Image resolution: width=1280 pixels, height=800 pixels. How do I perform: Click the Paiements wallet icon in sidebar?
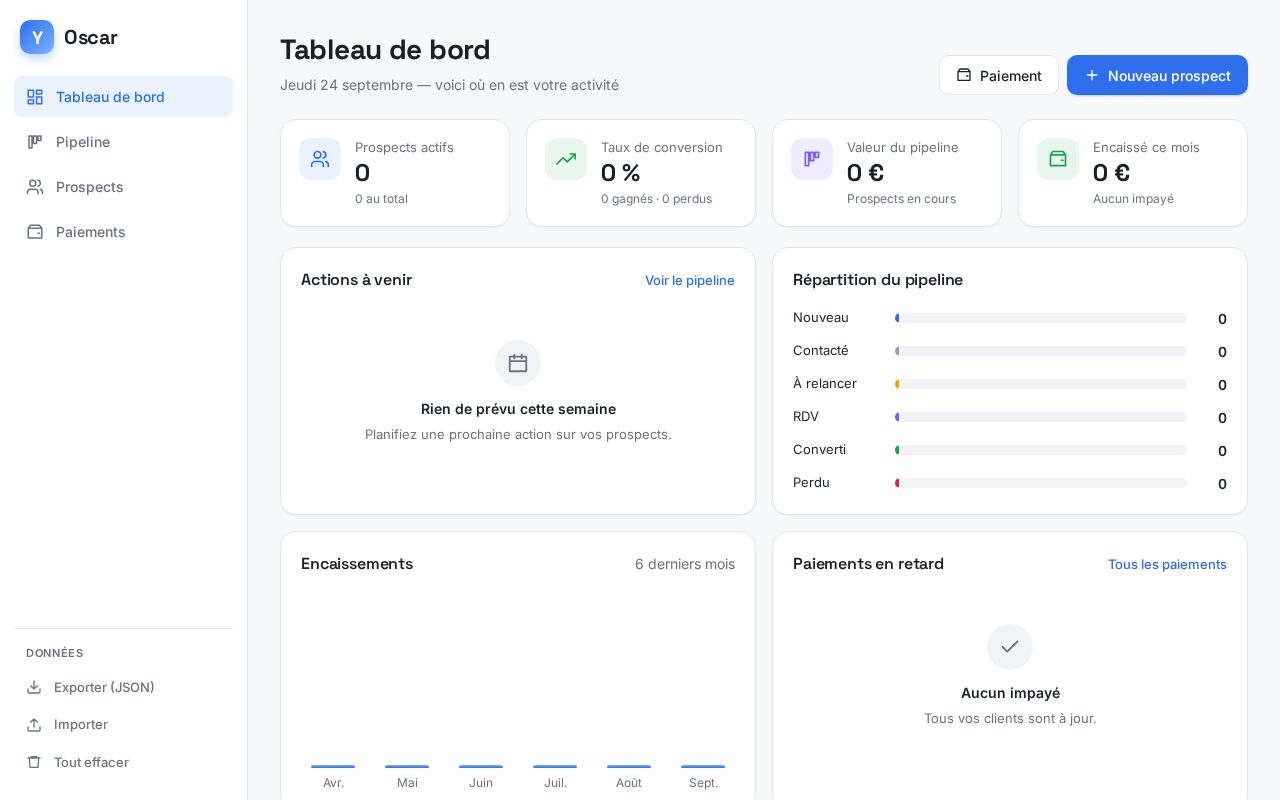35,232
